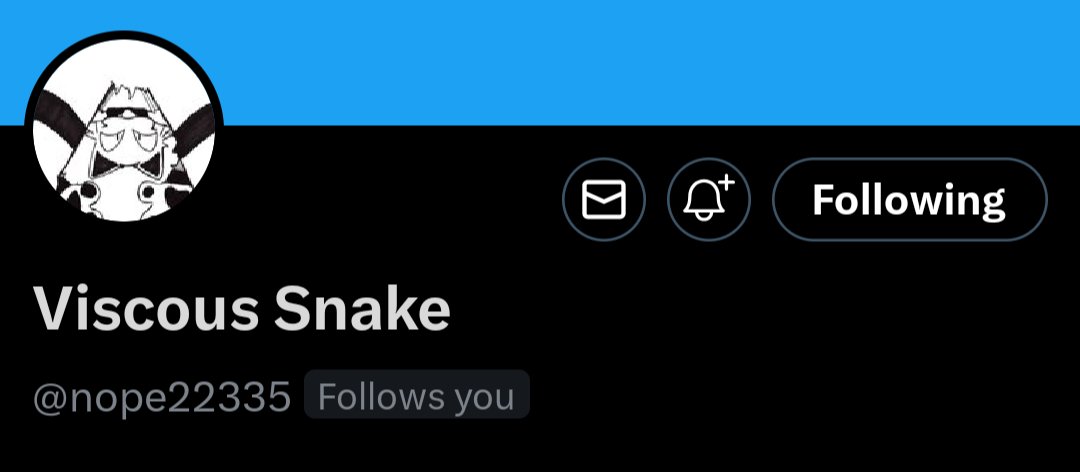Click the @nope22335 handle
1080x472 pixels.
click(162, 397)
